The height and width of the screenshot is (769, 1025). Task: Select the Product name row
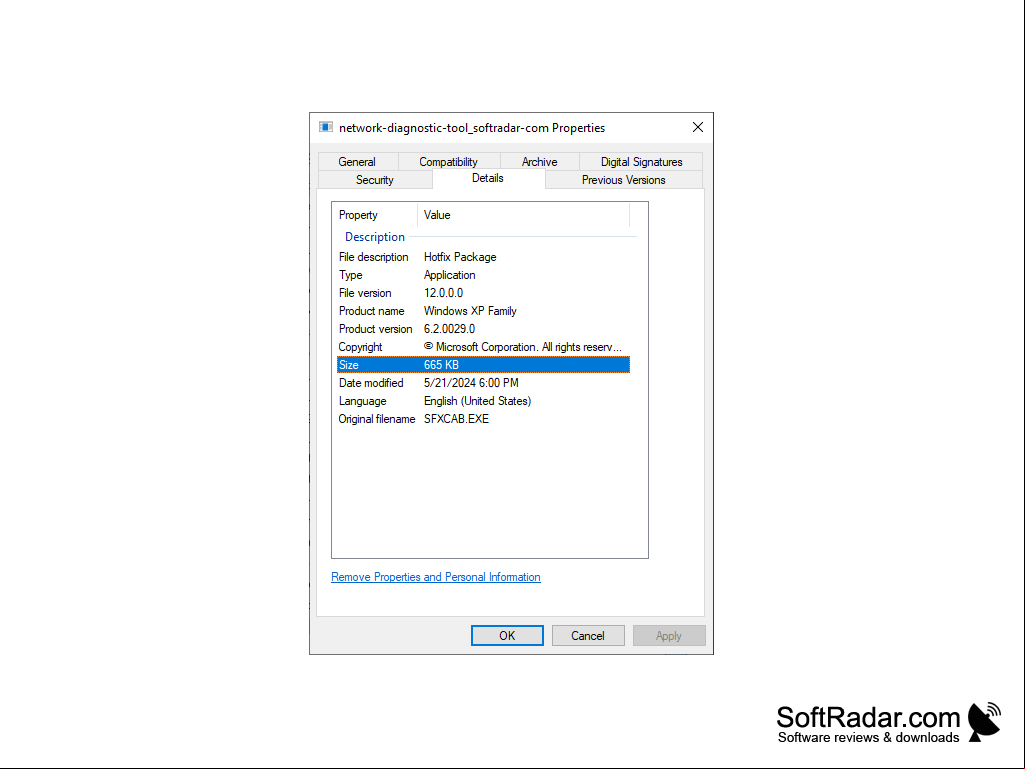coord(483,311)
